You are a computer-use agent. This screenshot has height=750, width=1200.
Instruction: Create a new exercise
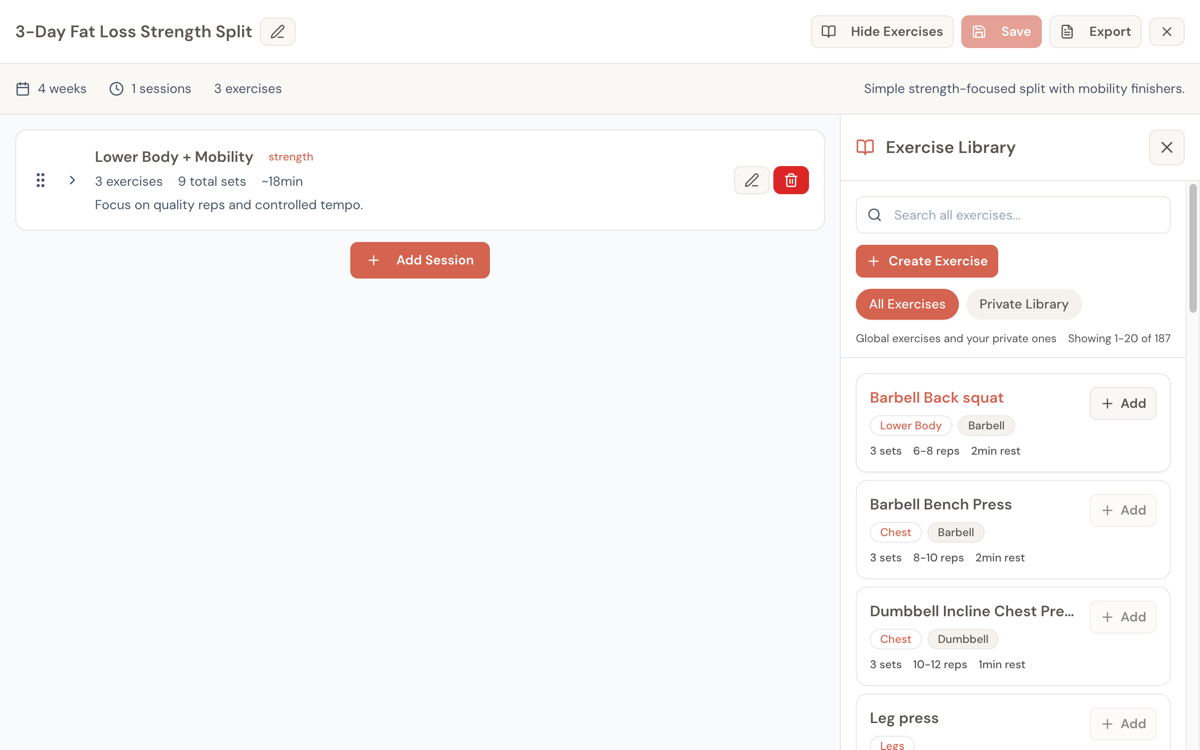(x=926, y=260)
